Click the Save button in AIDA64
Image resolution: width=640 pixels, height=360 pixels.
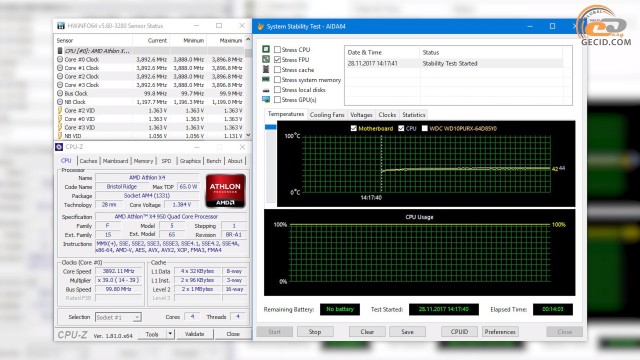407,332
